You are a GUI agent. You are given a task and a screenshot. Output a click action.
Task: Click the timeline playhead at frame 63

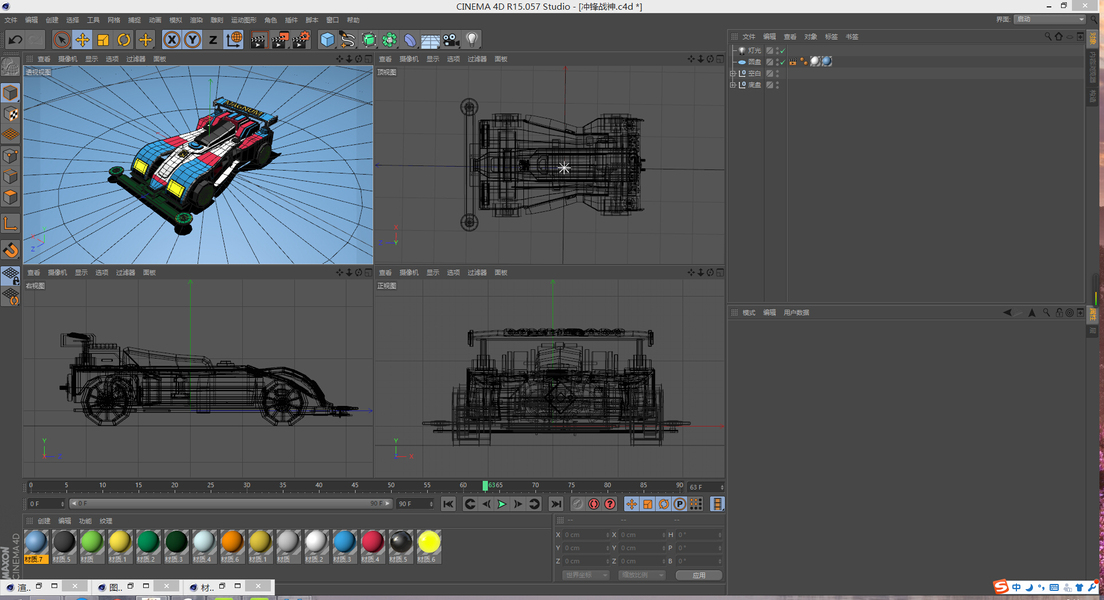pyautogui.click(x=485, y=486)
